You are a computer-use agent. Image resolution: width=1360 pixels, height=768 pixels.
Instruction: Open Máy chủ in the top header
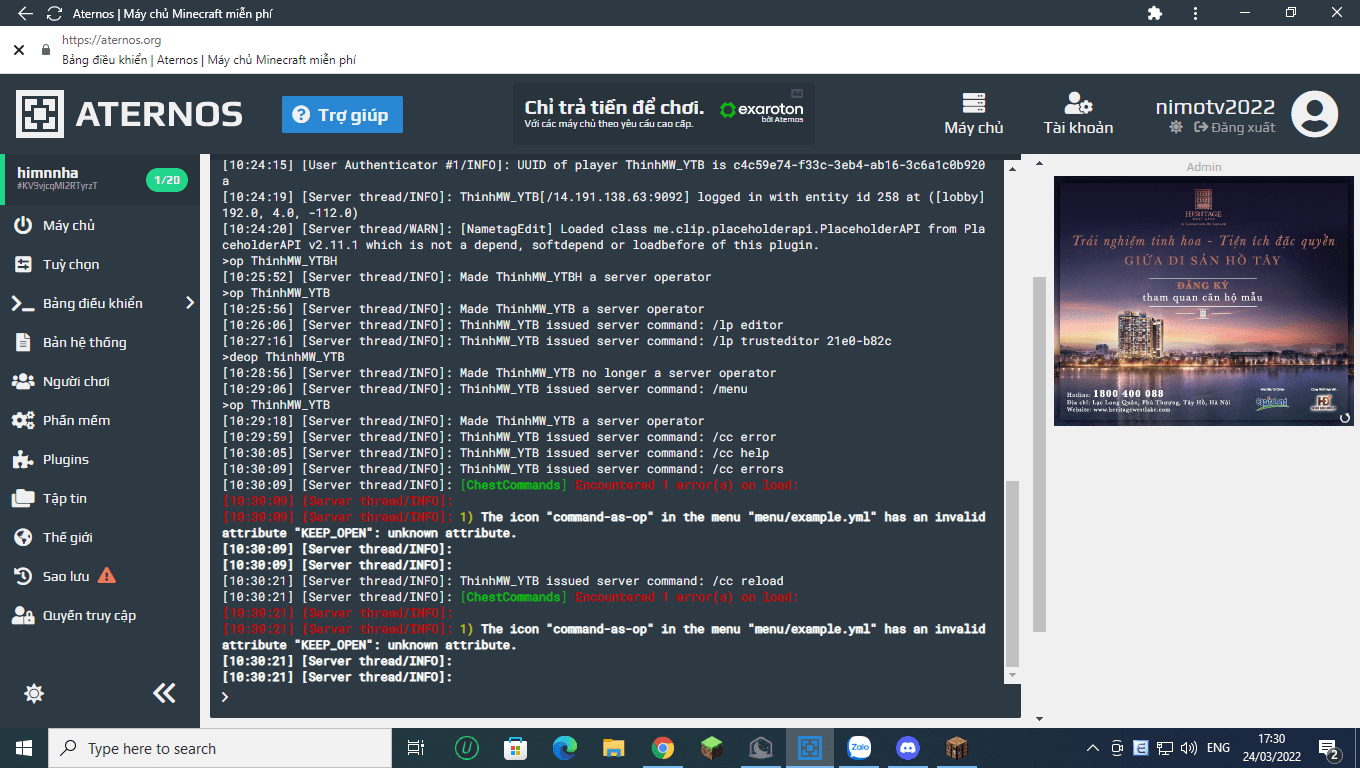[974, 114]
